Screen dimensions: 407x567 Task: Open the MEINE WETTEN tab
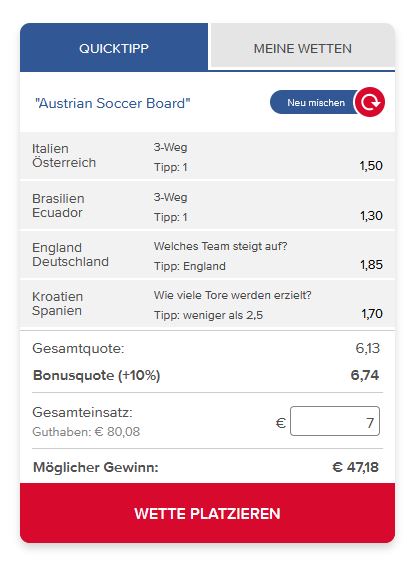(303, 47)
